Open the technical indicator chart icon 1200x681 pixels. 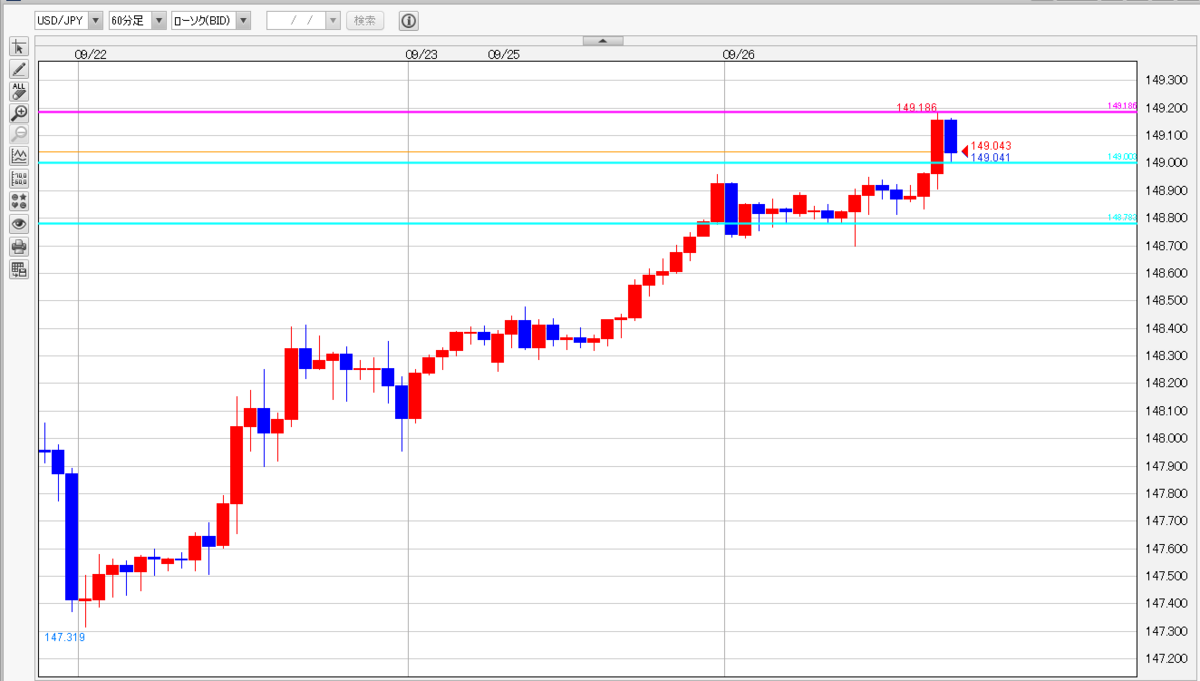(19, 156)
